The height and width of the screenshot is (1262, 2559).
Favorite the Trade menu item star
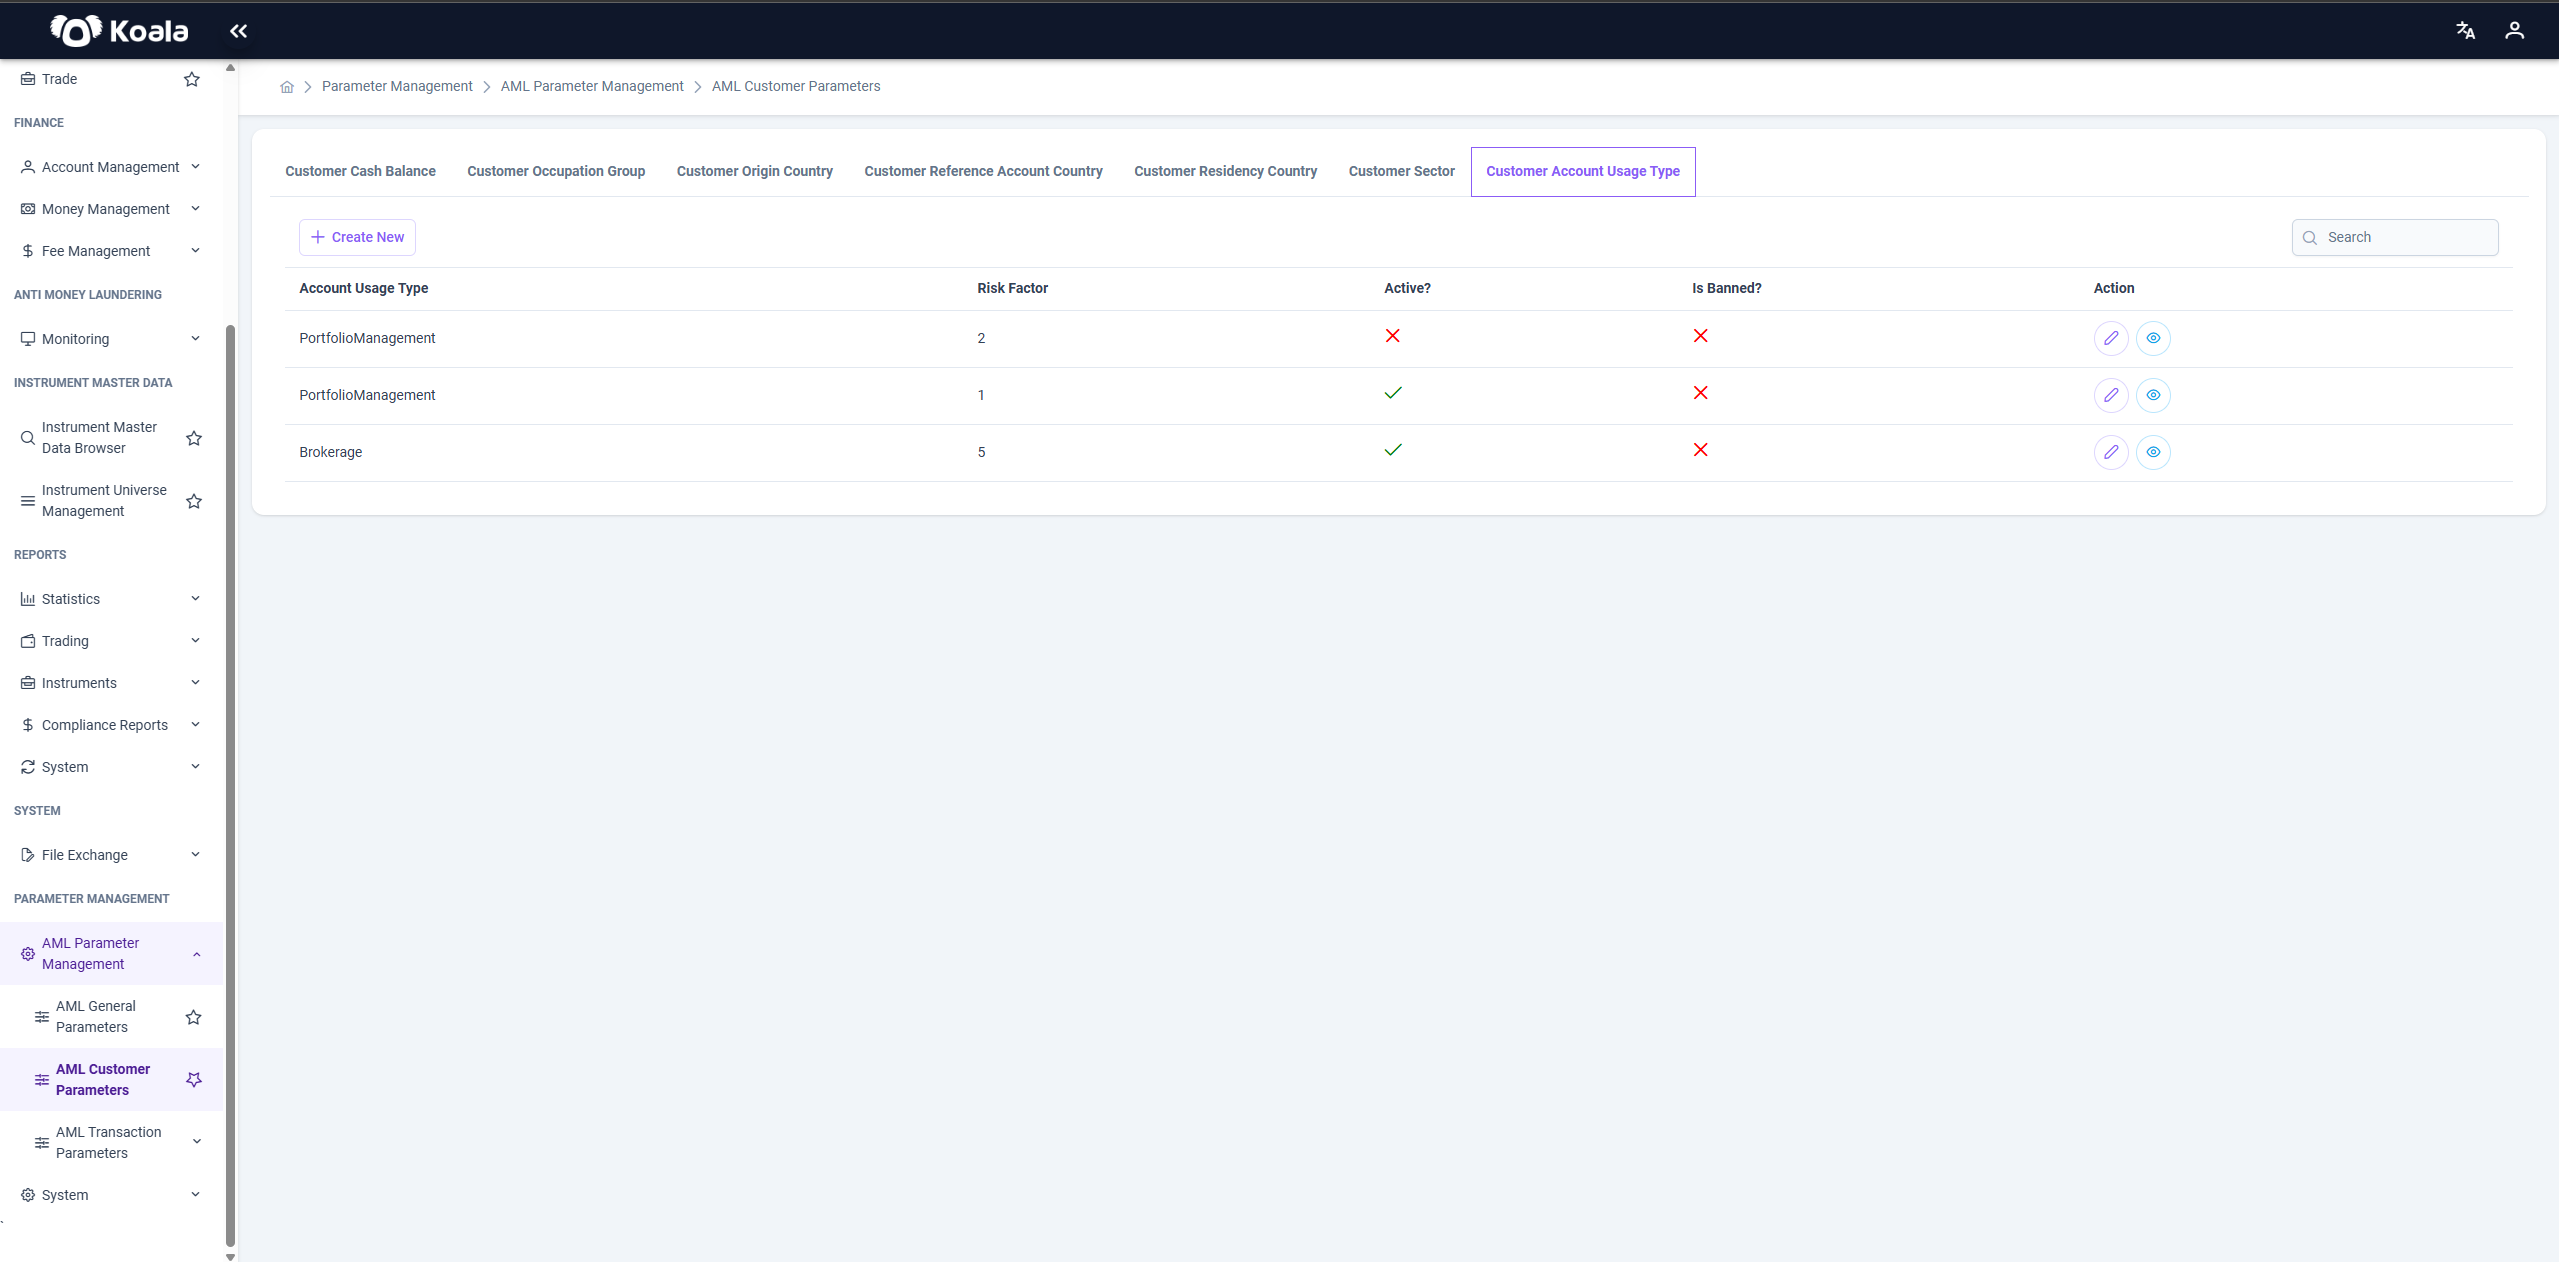click(x=192, y=79)
